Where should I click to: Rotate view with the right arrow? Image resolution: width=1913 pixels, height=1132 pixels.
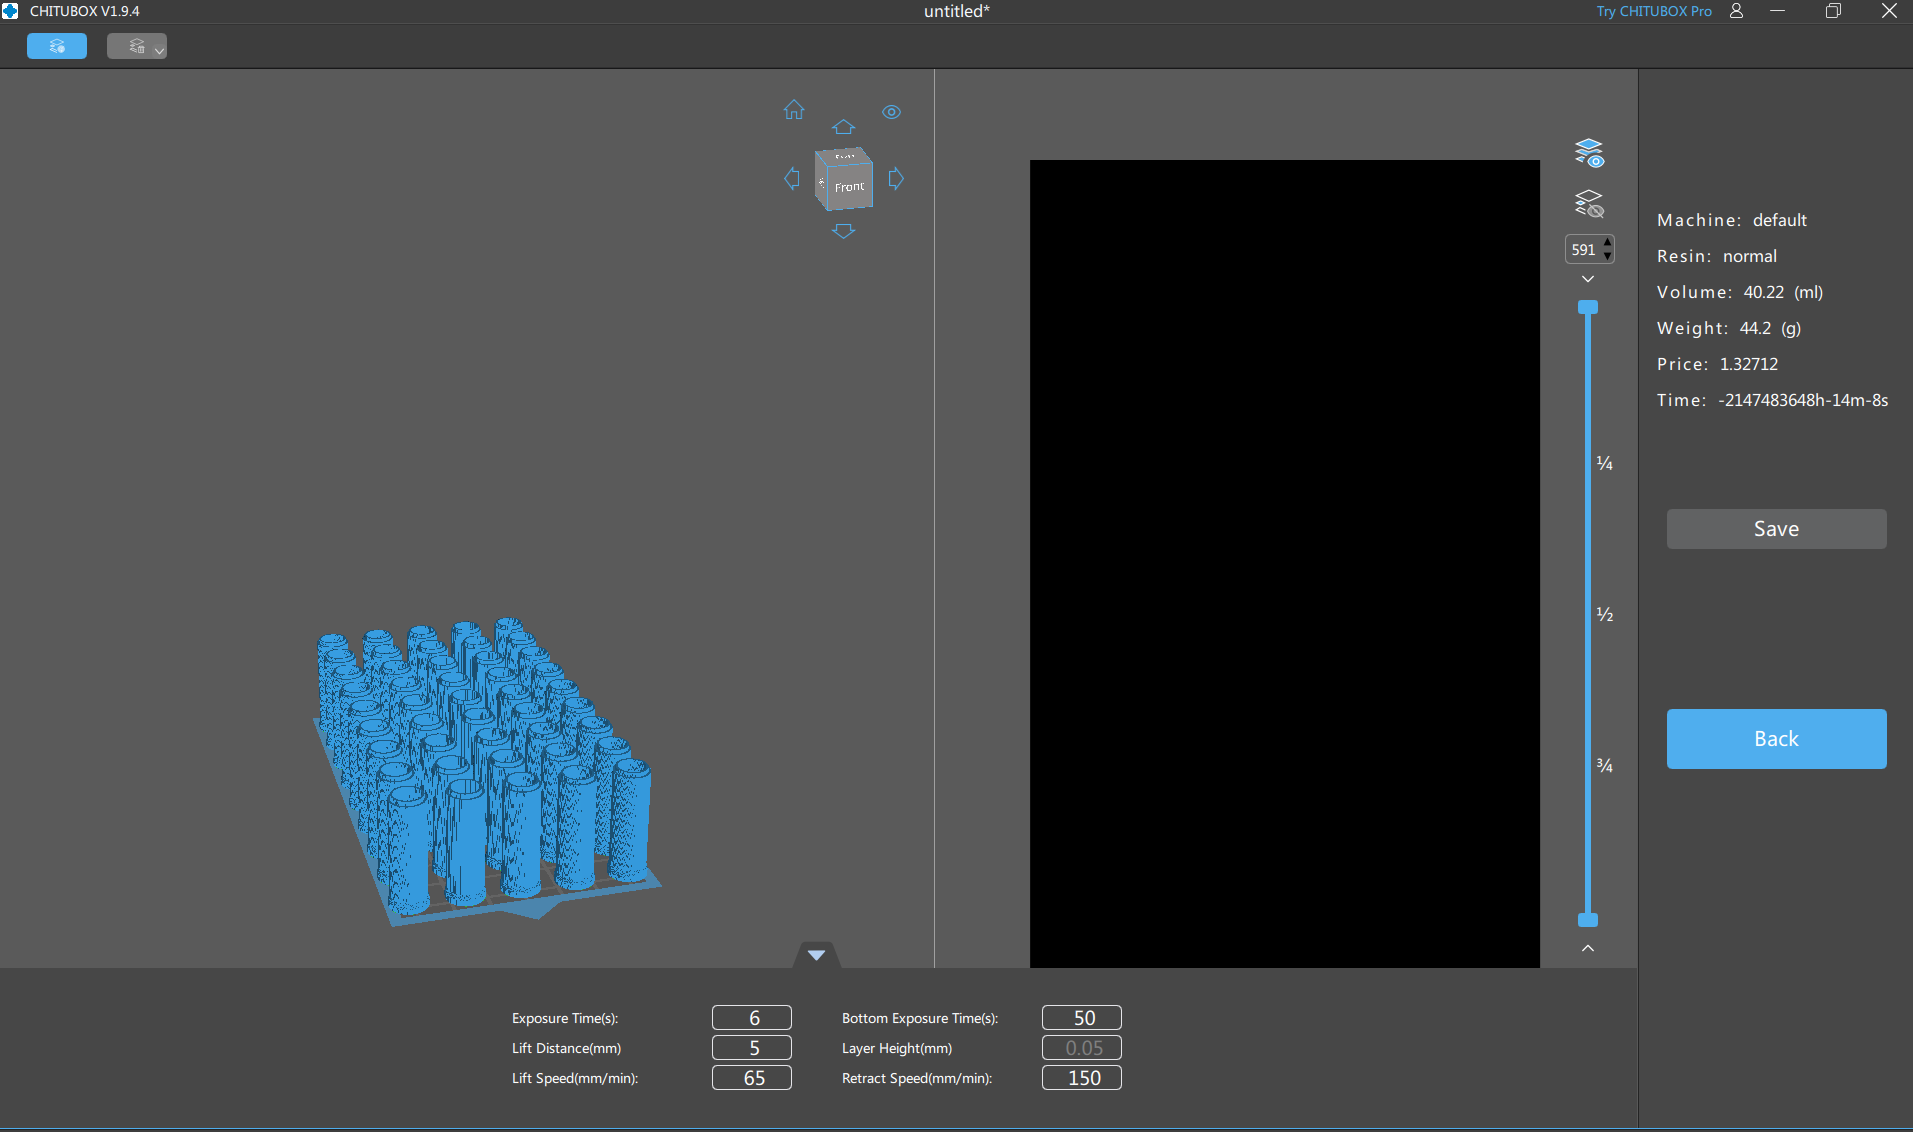pos(896,179)
